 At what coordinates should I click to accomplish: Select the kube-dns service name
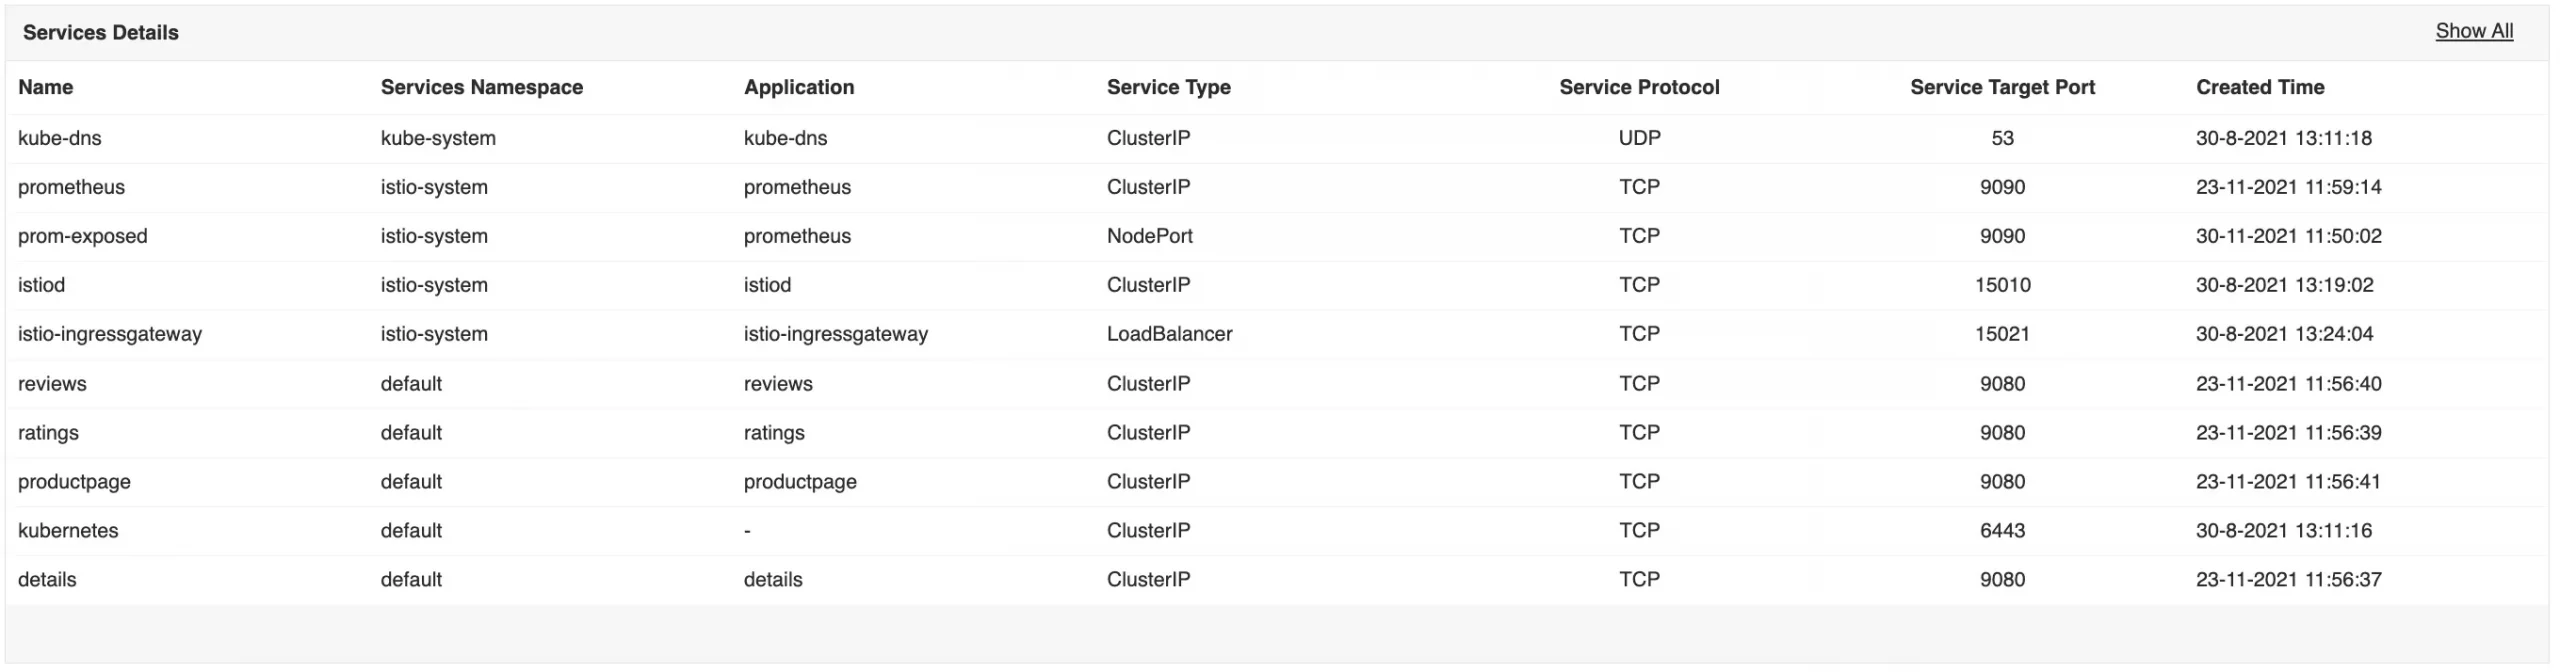click(60, 138)
